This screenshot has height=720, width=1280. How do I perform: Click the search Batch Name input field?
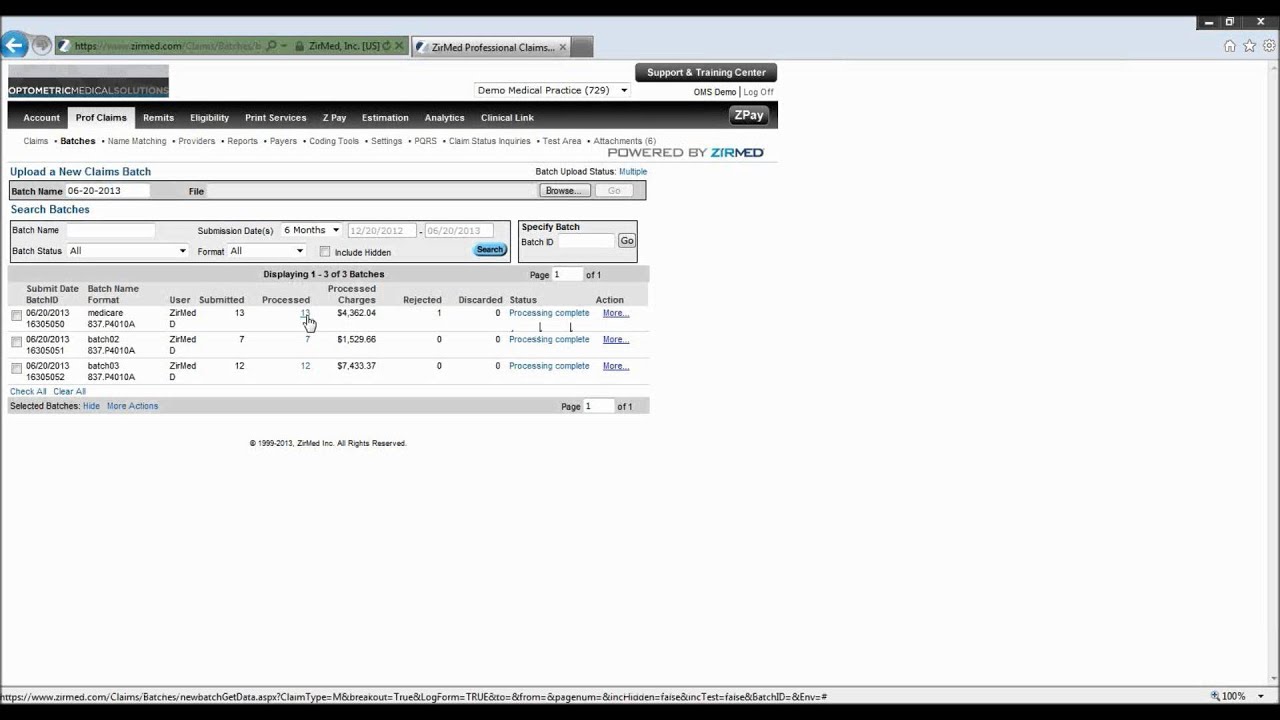pos(111,230)
